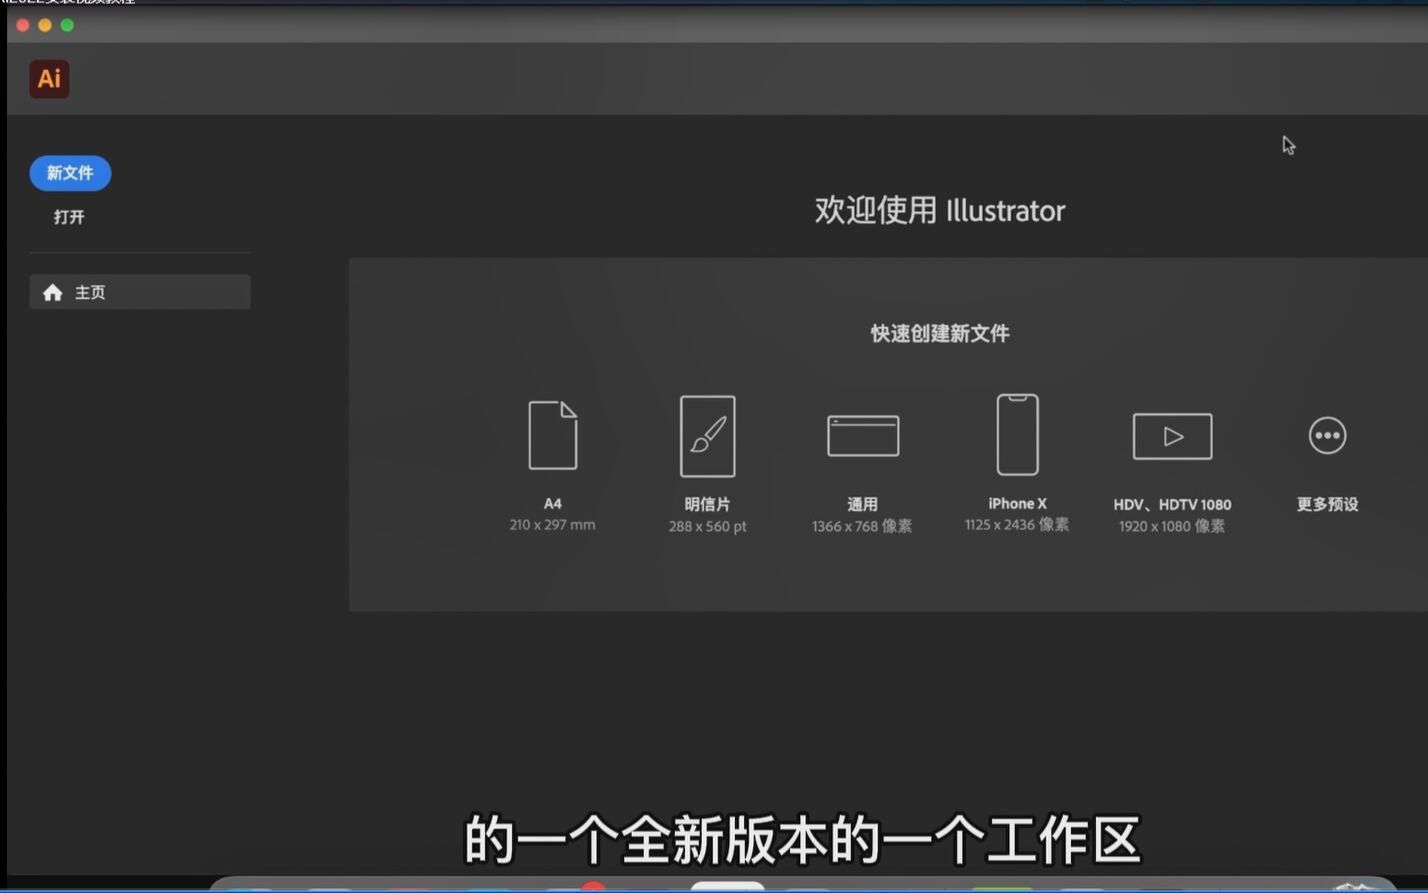
Task: Click the 更多预设 label
Action: (1327, 504)
